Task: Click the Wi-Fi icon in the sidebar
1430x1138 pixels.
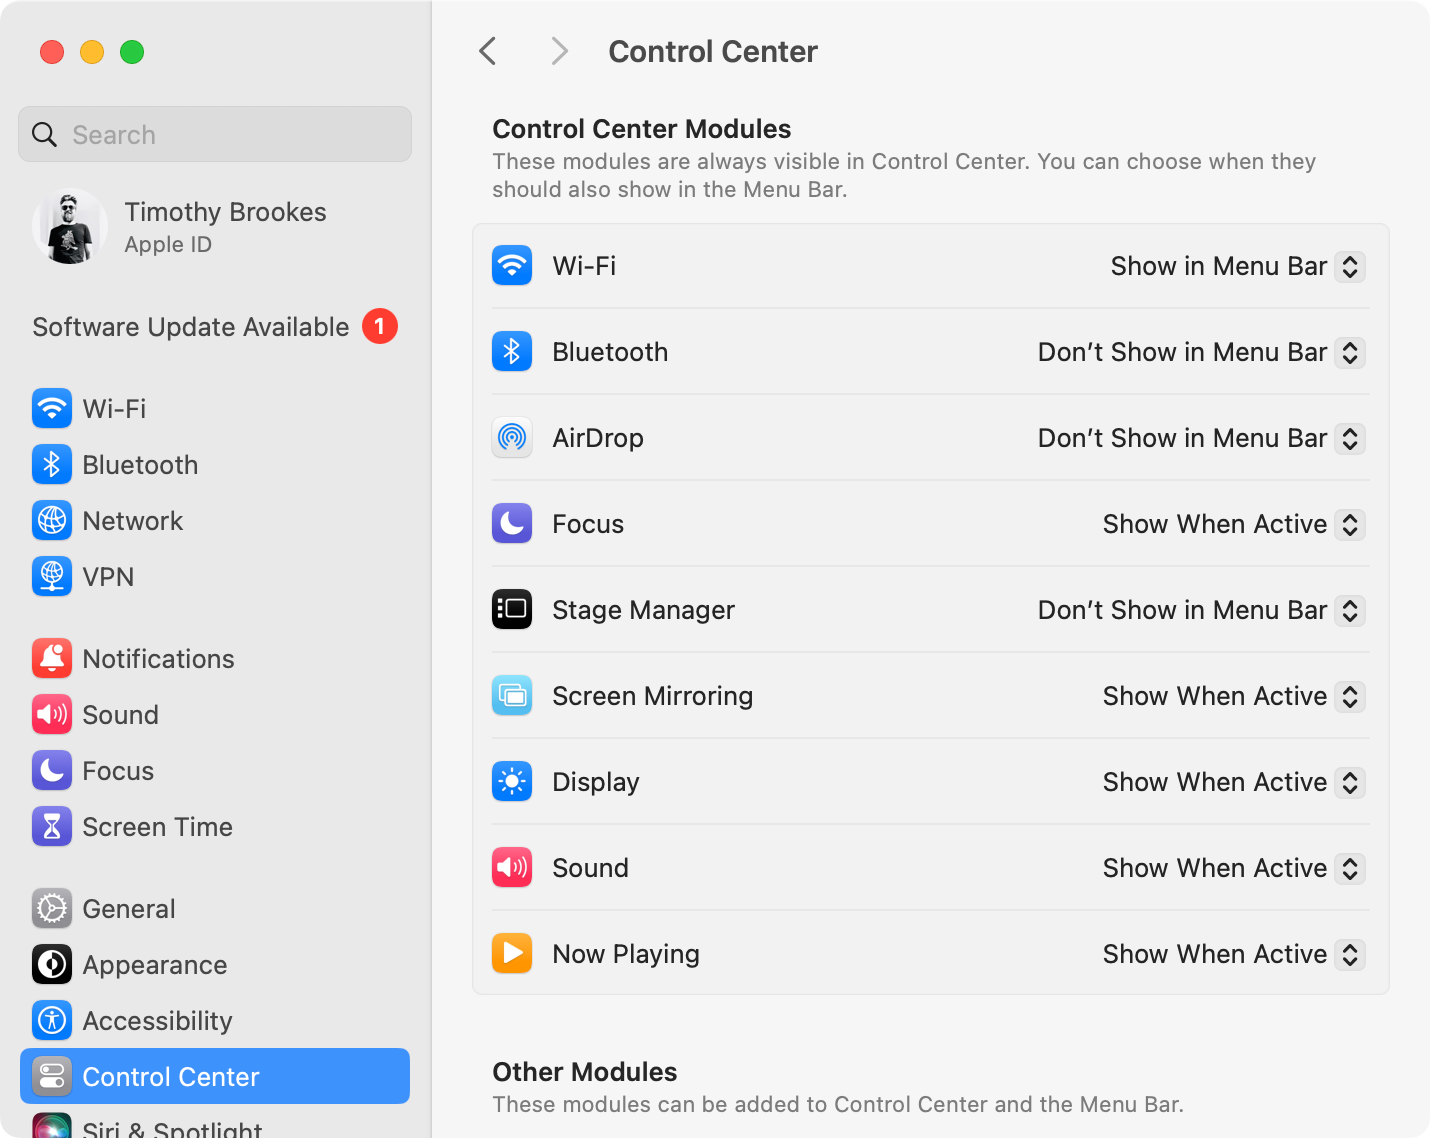Action: [x=52, y=408]
